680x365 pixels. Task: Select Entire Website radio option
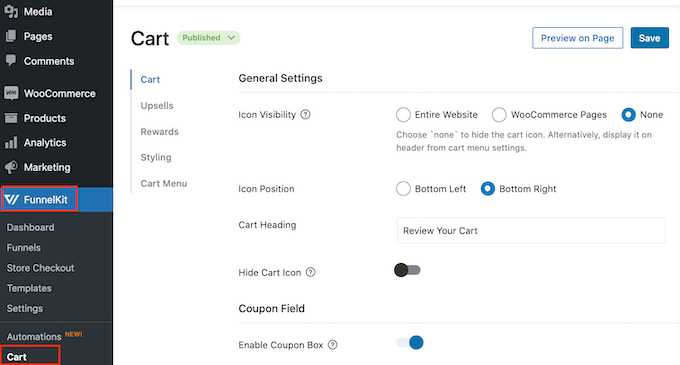[403, 114]
